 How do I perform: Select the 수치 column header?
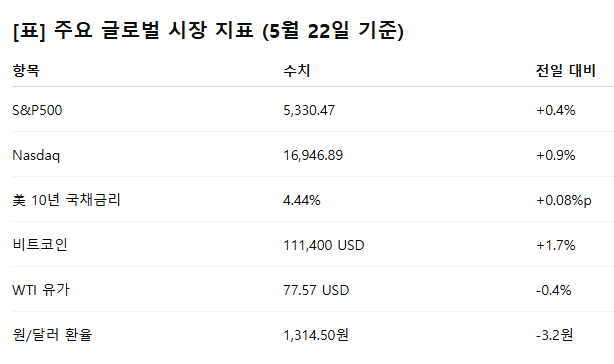pos(297,71)
